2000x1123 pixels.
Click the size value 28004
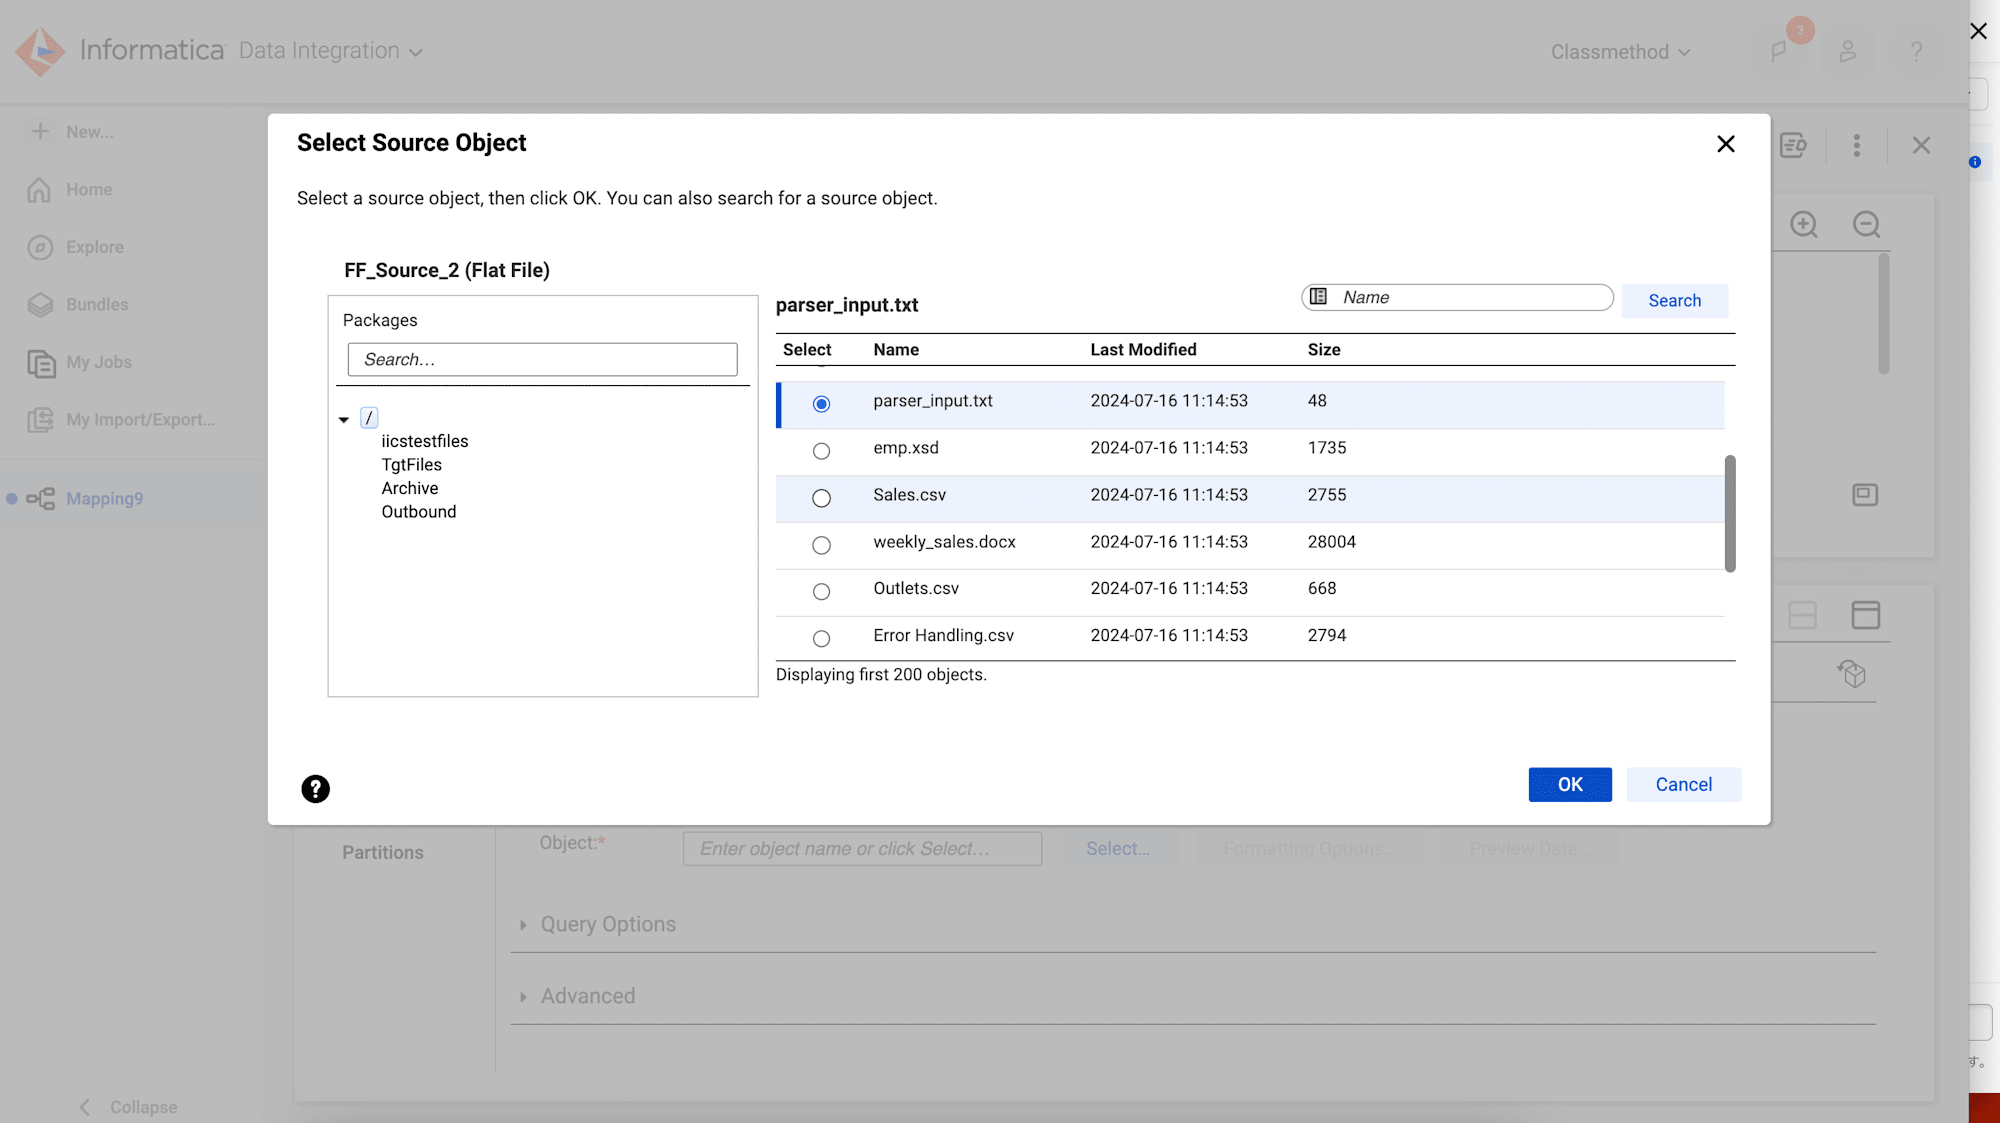(1331, 542)
